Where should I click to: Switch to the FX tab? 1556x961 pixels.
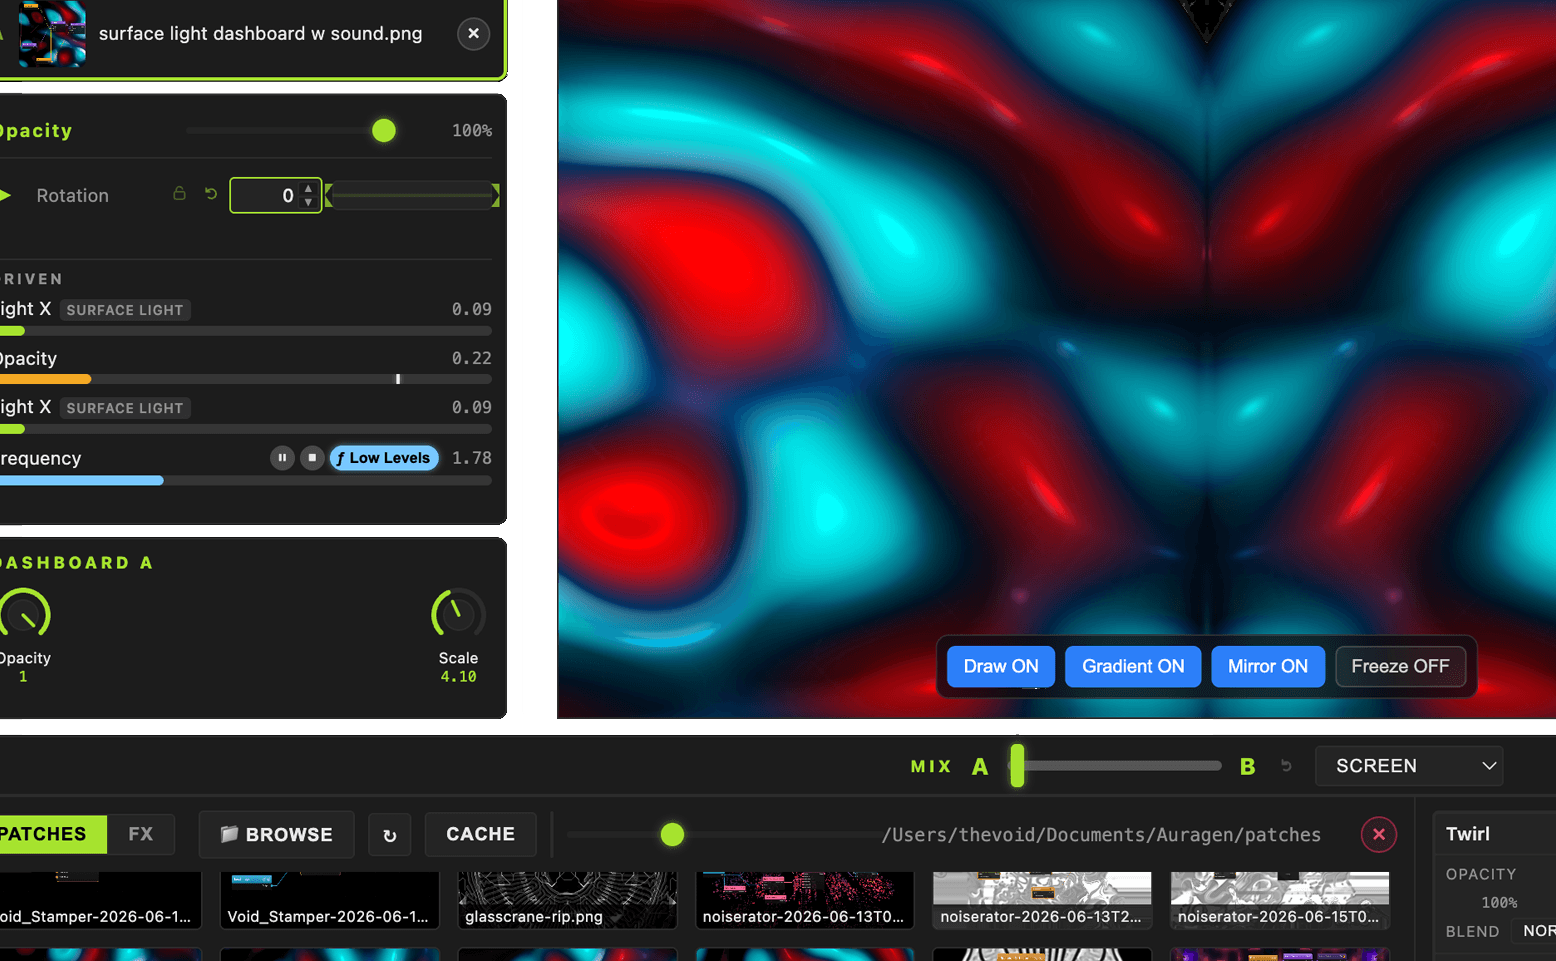click(141, 834)
